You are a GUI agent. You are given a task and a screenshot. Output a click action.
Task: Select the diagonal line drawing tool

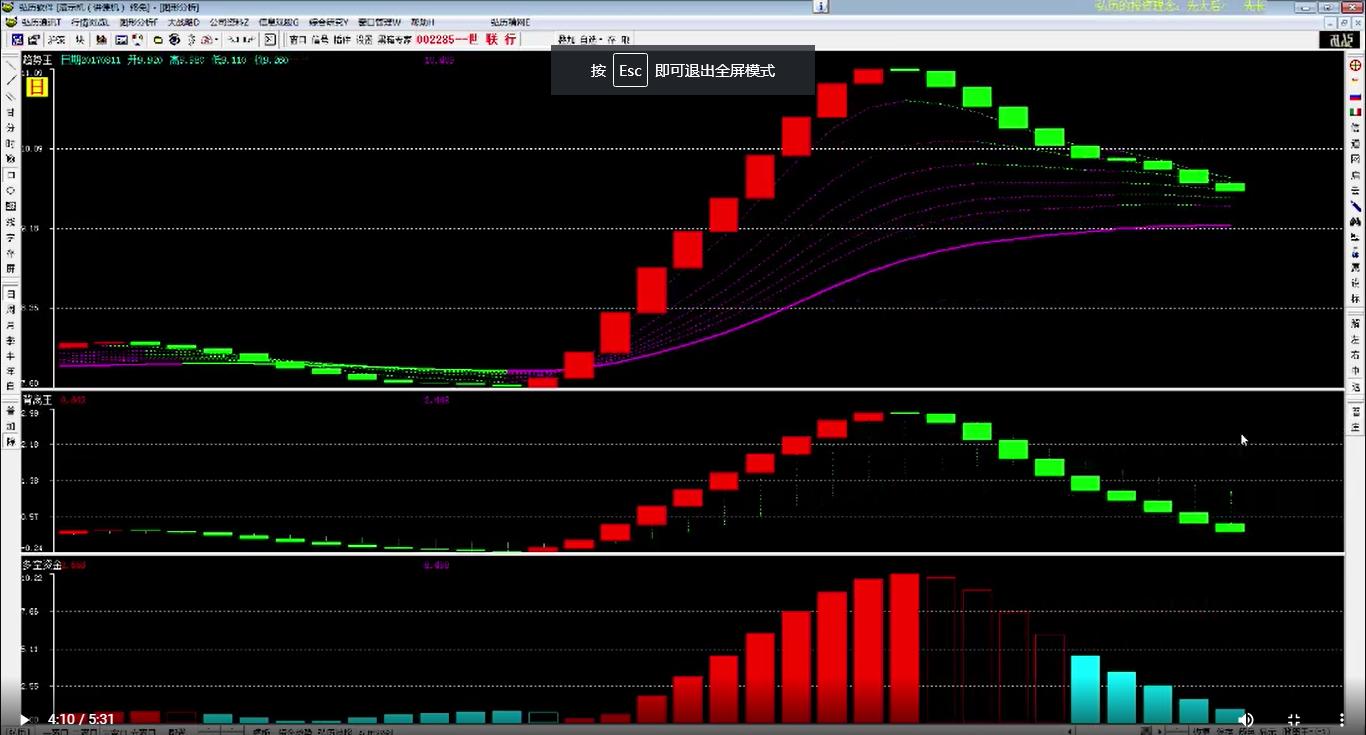point(11,80)
